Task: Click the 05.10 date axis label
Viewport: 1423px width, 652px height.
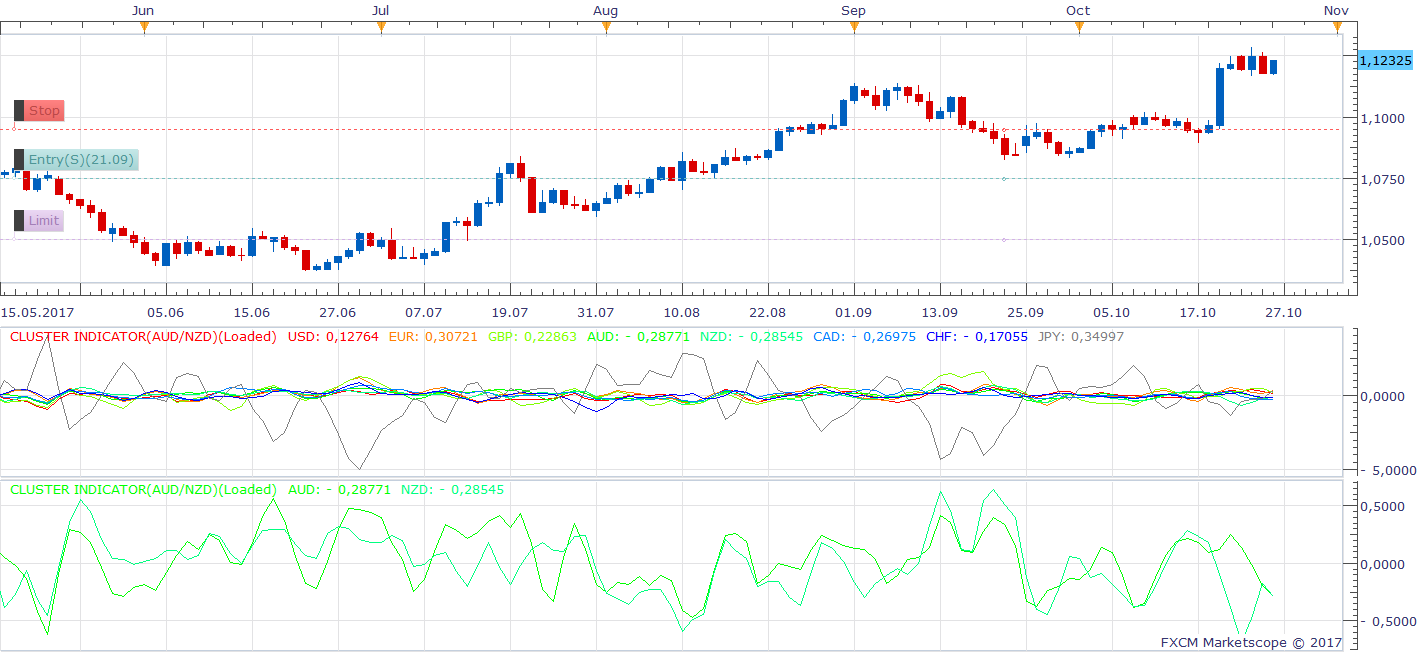Action: [x=1112, y=313]
